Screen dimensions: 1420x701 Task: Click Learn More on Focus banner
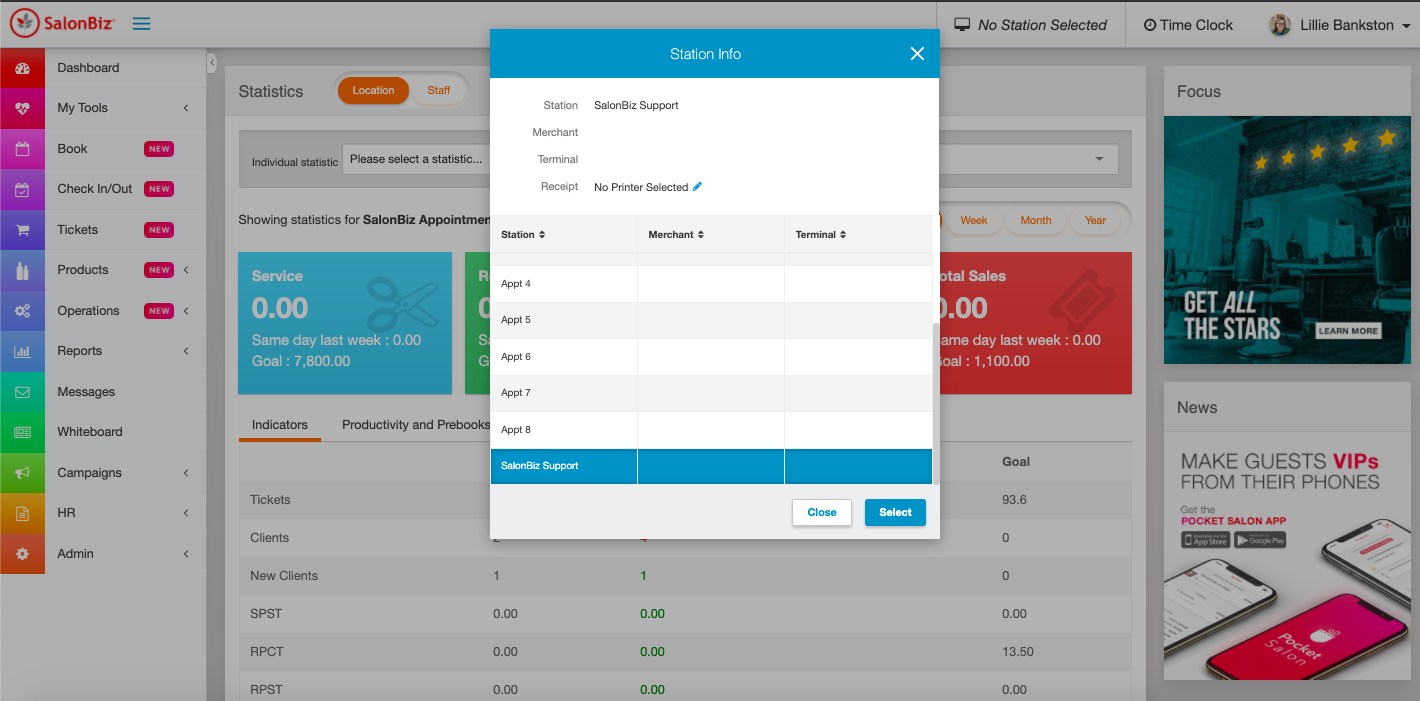[1348, 331]
